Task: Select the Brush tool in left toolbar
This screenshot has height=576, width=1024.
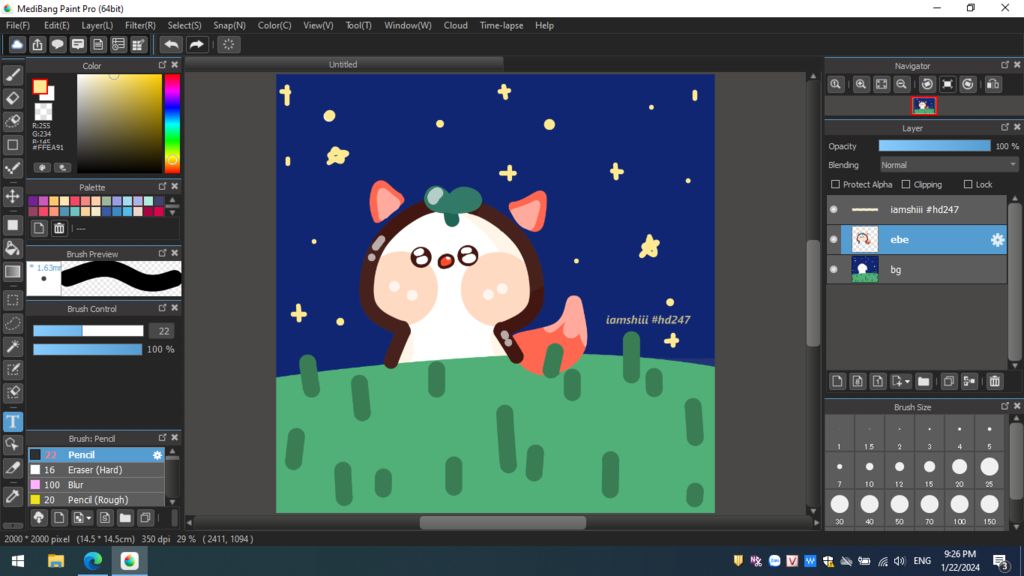Action: click(13, 75)
